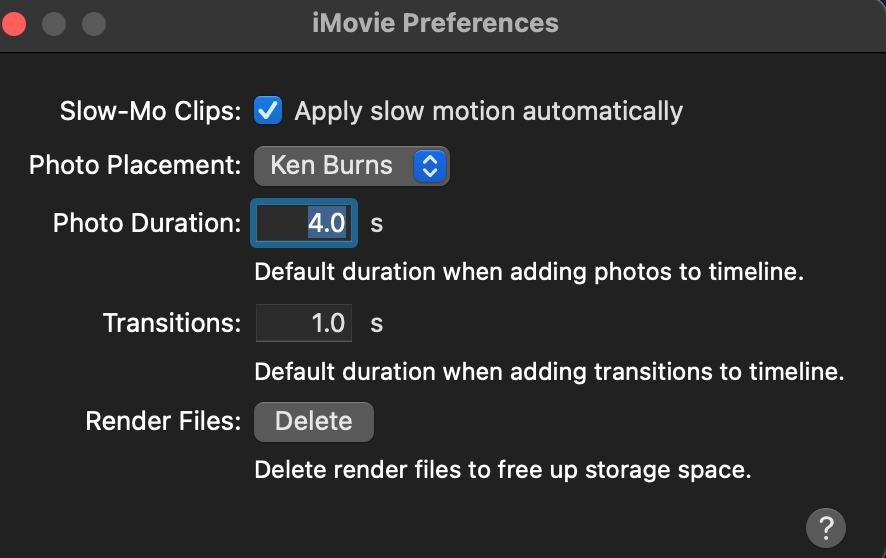Click the "Photo Duration:" label
The height and width of the screenshot is (558, 886).
147,223
